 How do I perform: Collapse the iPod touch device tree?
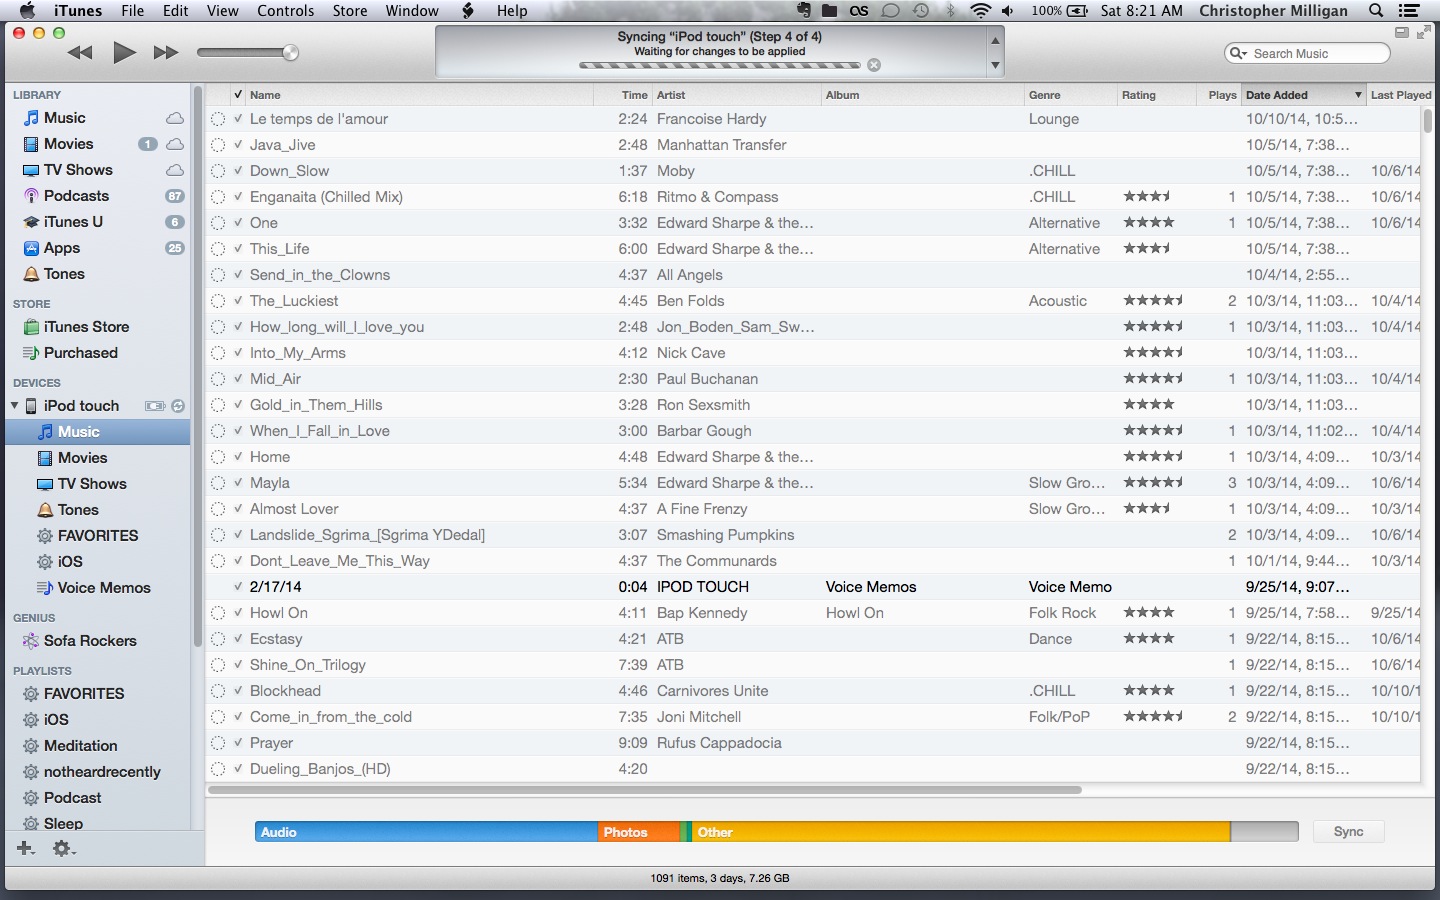click(14, 406)
